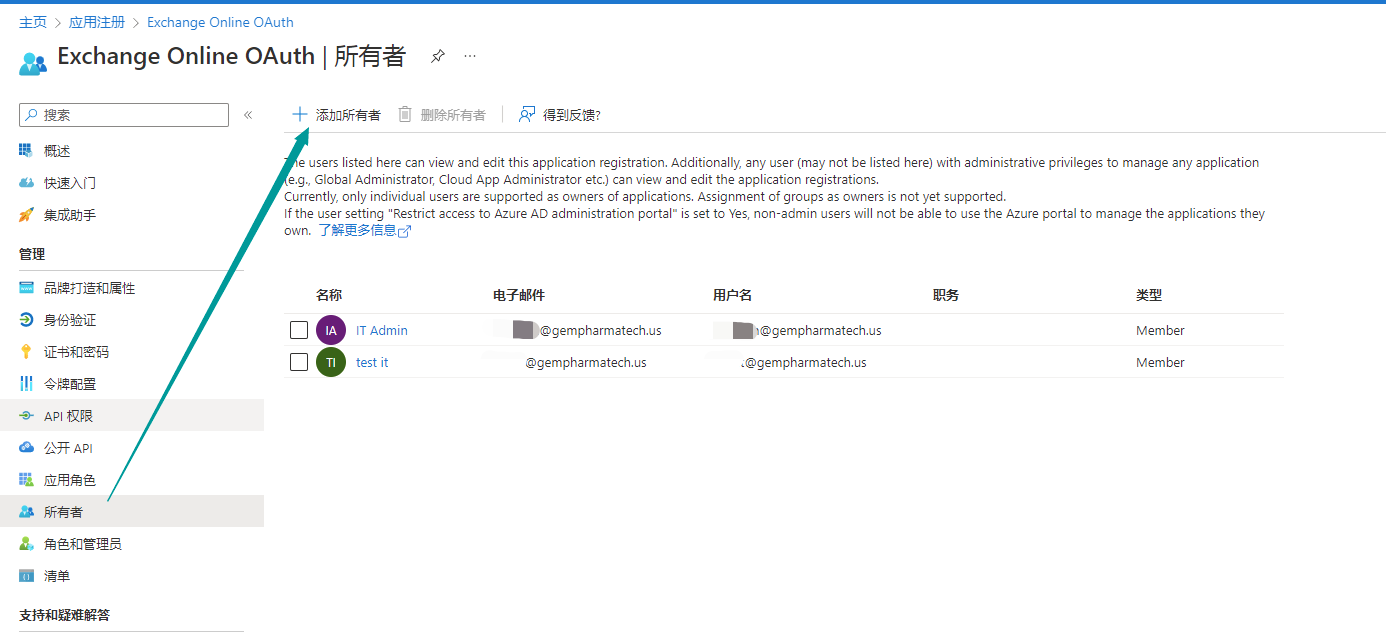Click the application icon left of page title
The image size is (1386, 638).
tap(33, 64)
